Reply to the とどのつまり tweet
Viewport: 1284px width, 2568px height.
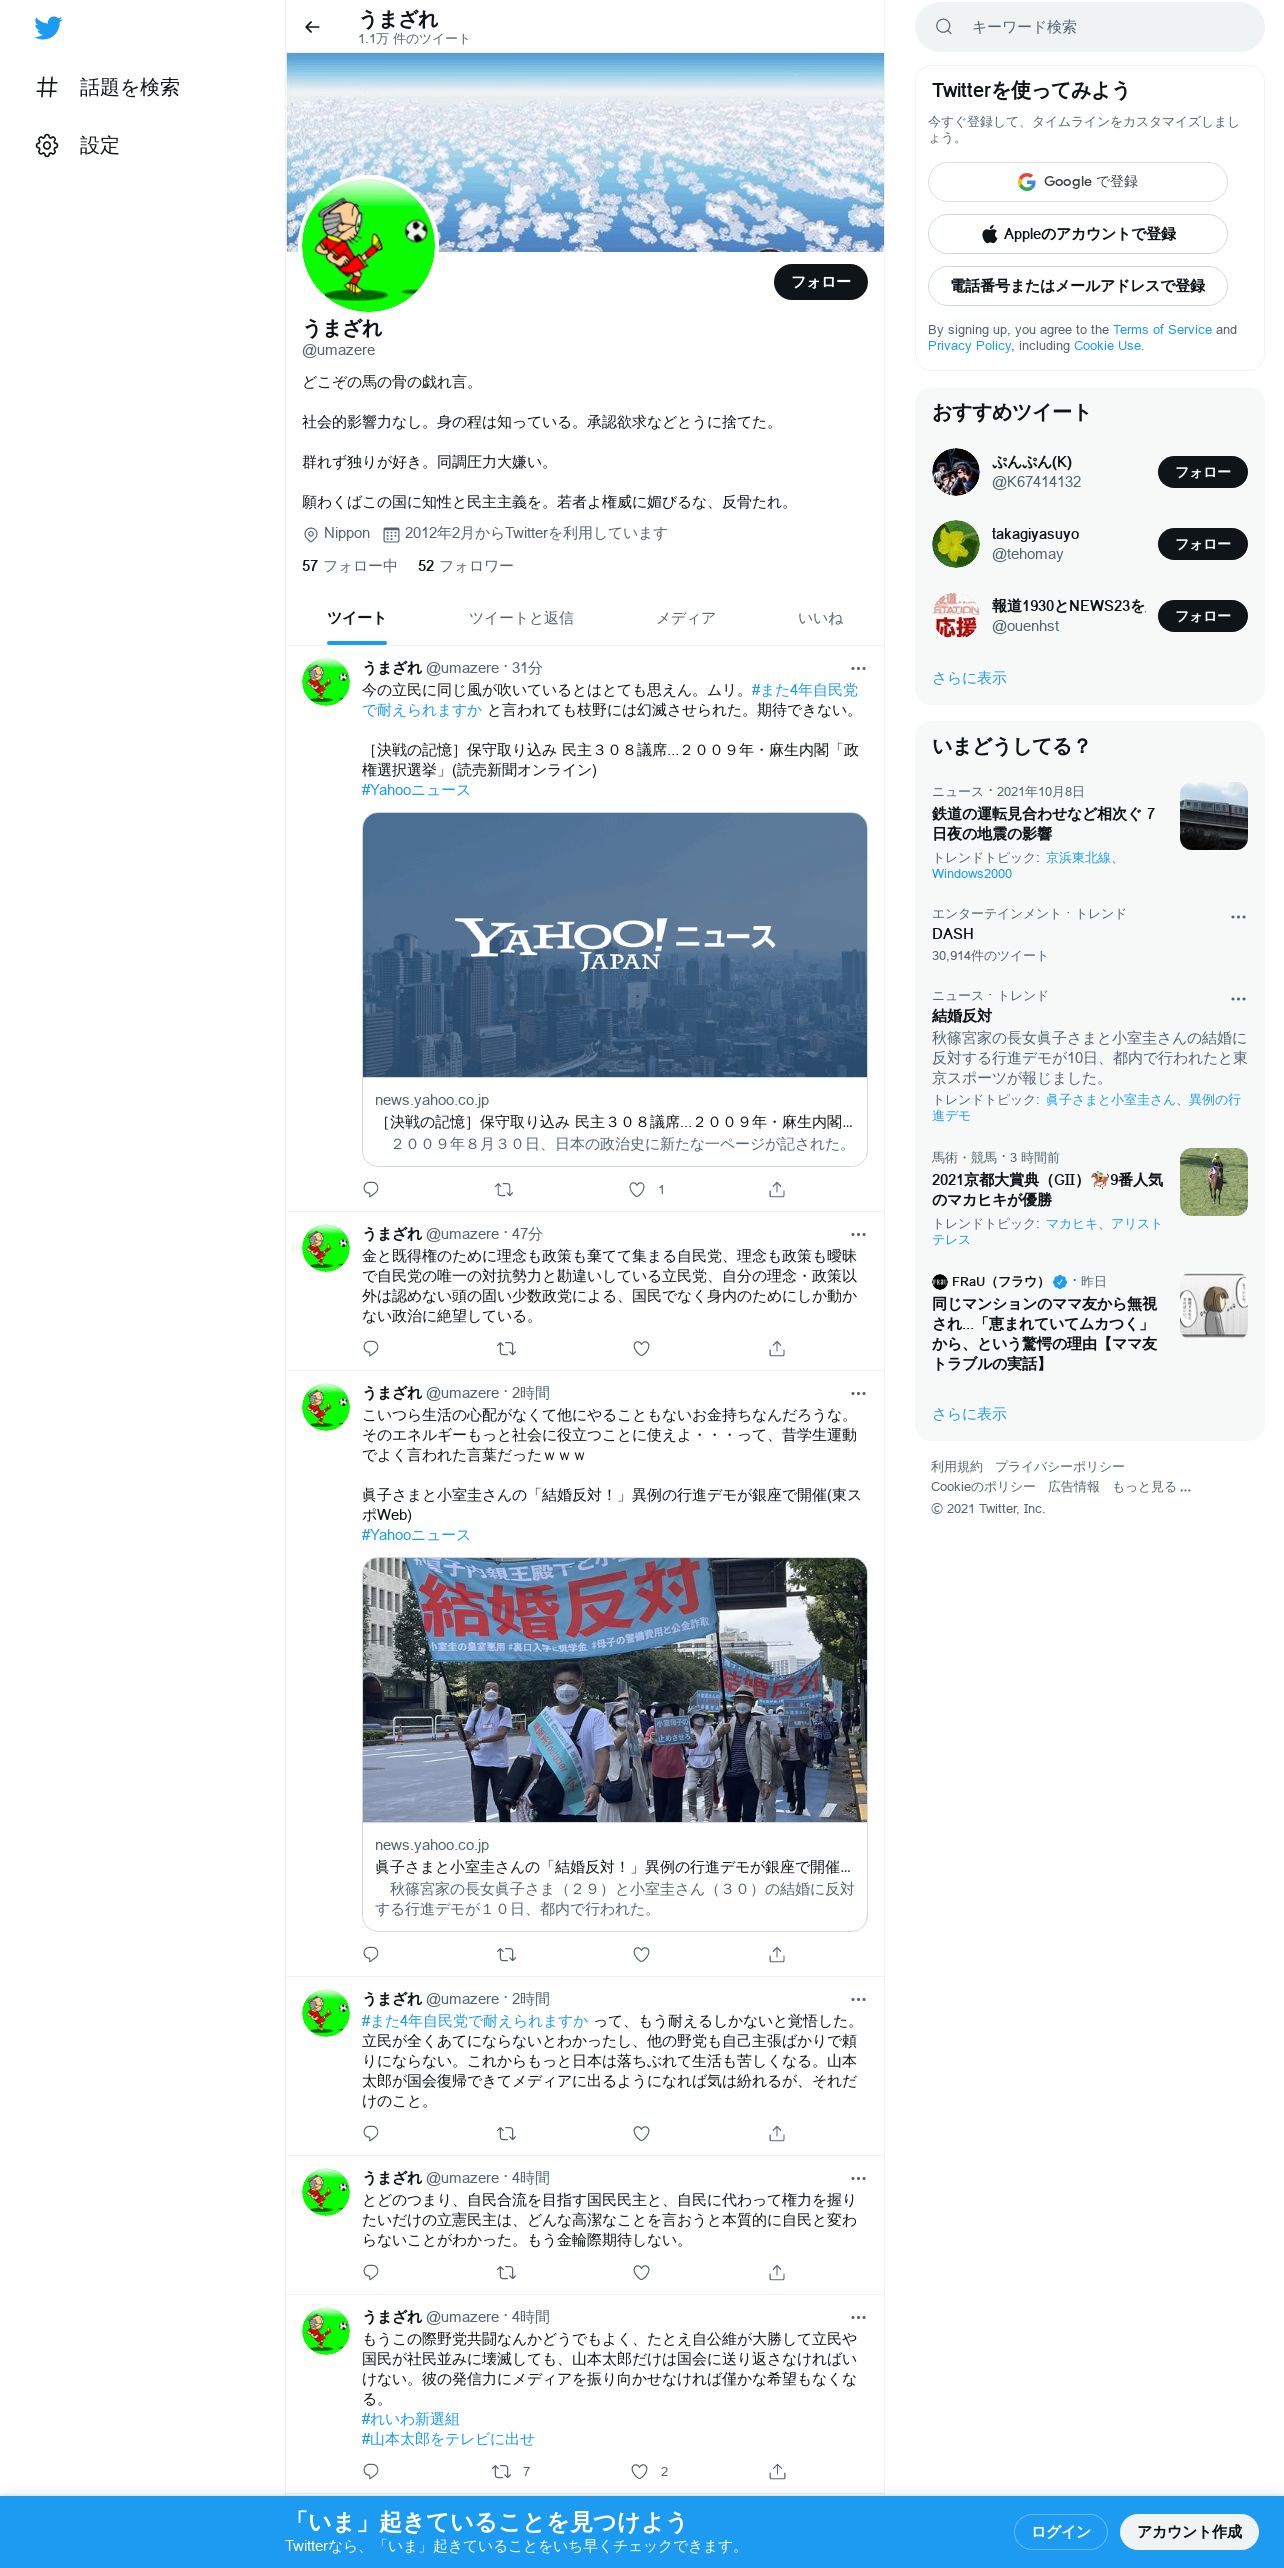tap(371, 2272)
